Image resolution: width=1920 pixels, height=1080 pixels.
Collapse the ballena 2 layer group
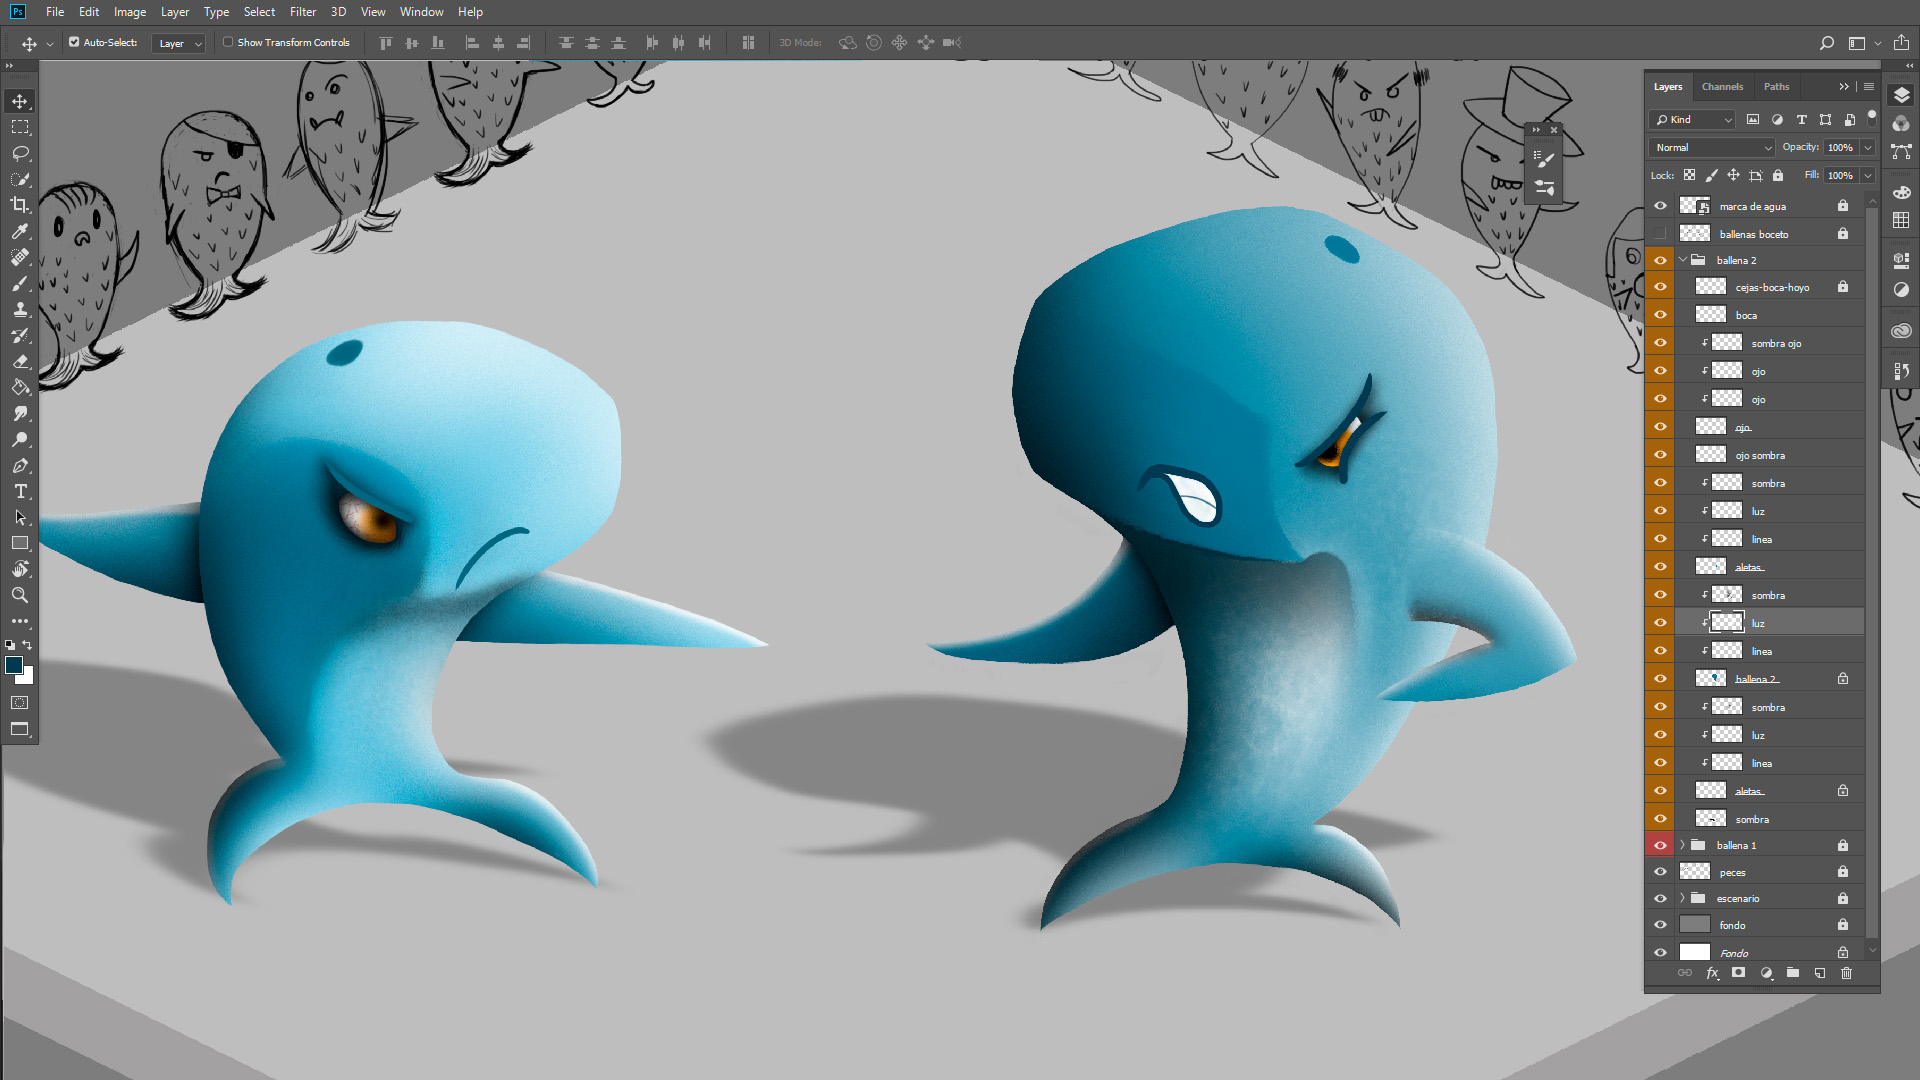tap(1682, 260)
